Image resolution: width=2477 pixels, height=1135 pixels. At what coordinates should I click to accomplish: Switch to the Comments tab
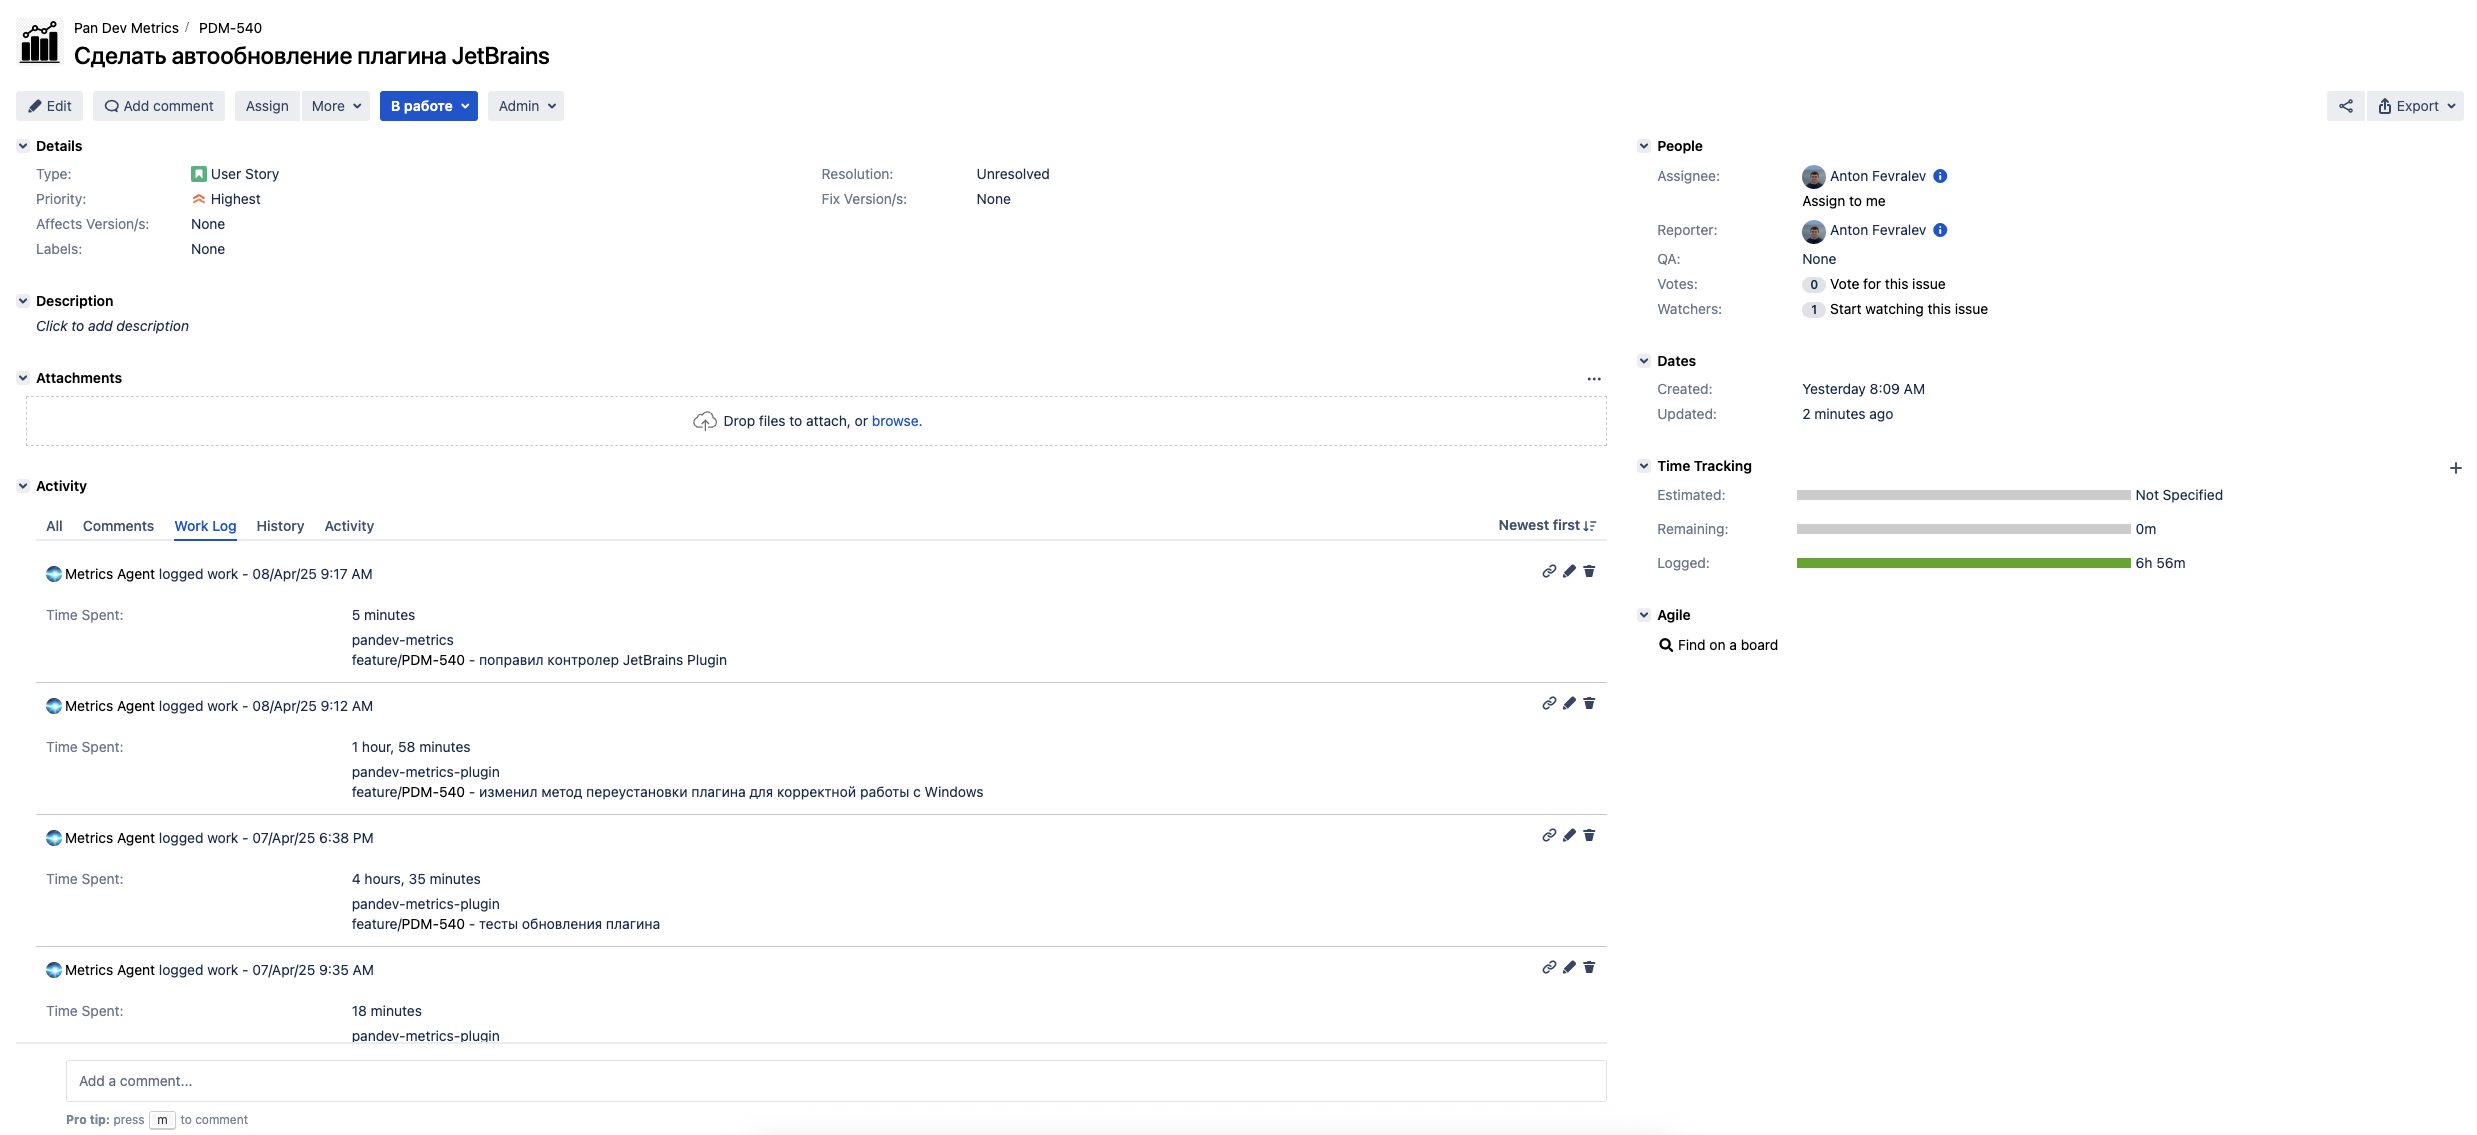pyautogui.click(x=118, y=526)
